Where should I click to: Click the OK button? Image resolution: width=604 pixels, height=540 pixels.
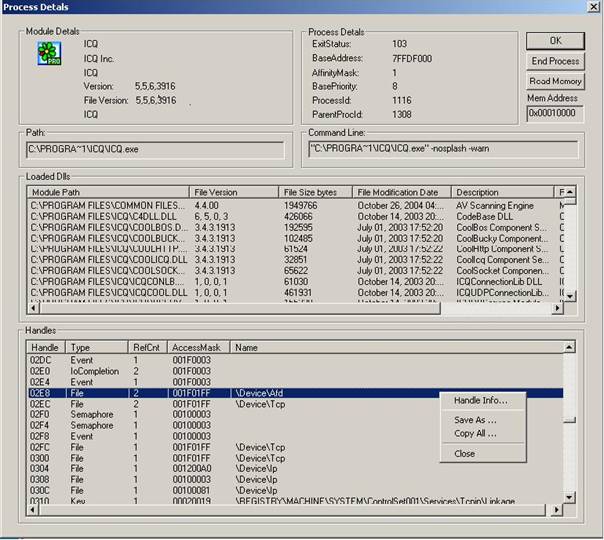[555, 41]
